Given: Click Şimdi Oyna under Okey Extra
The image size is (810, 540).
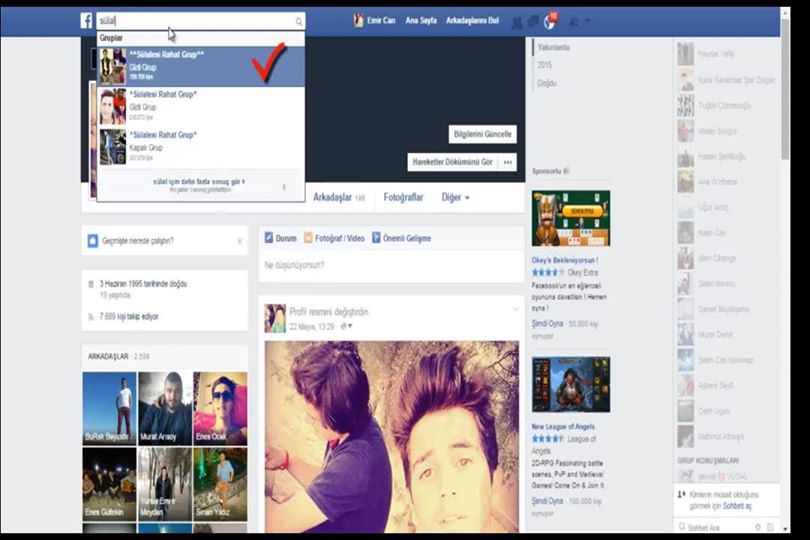Looking at the screenshot, I should point(547,323).
